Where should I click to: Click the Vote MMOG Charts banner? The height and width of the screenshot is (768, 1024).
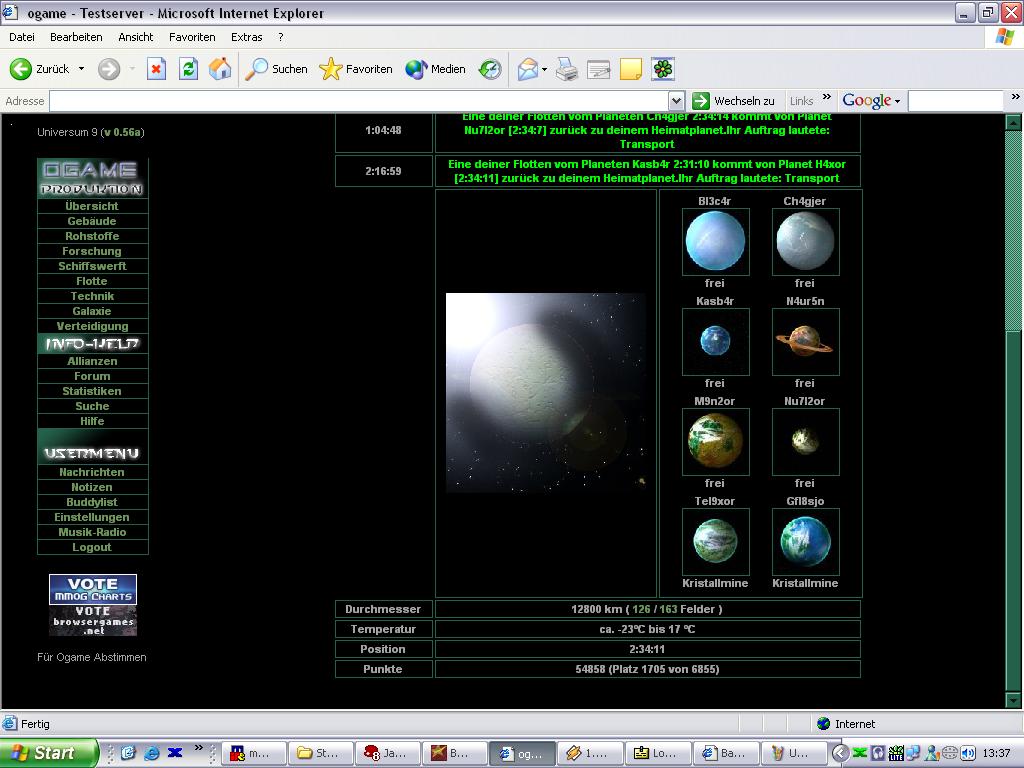[x=93, y=589]
